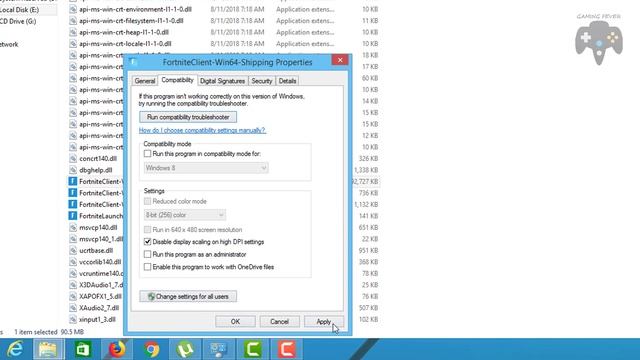Click the xinput1_3.dll file icon
The width and height of the screenshot is (640, 360).
tap(73, 319)
